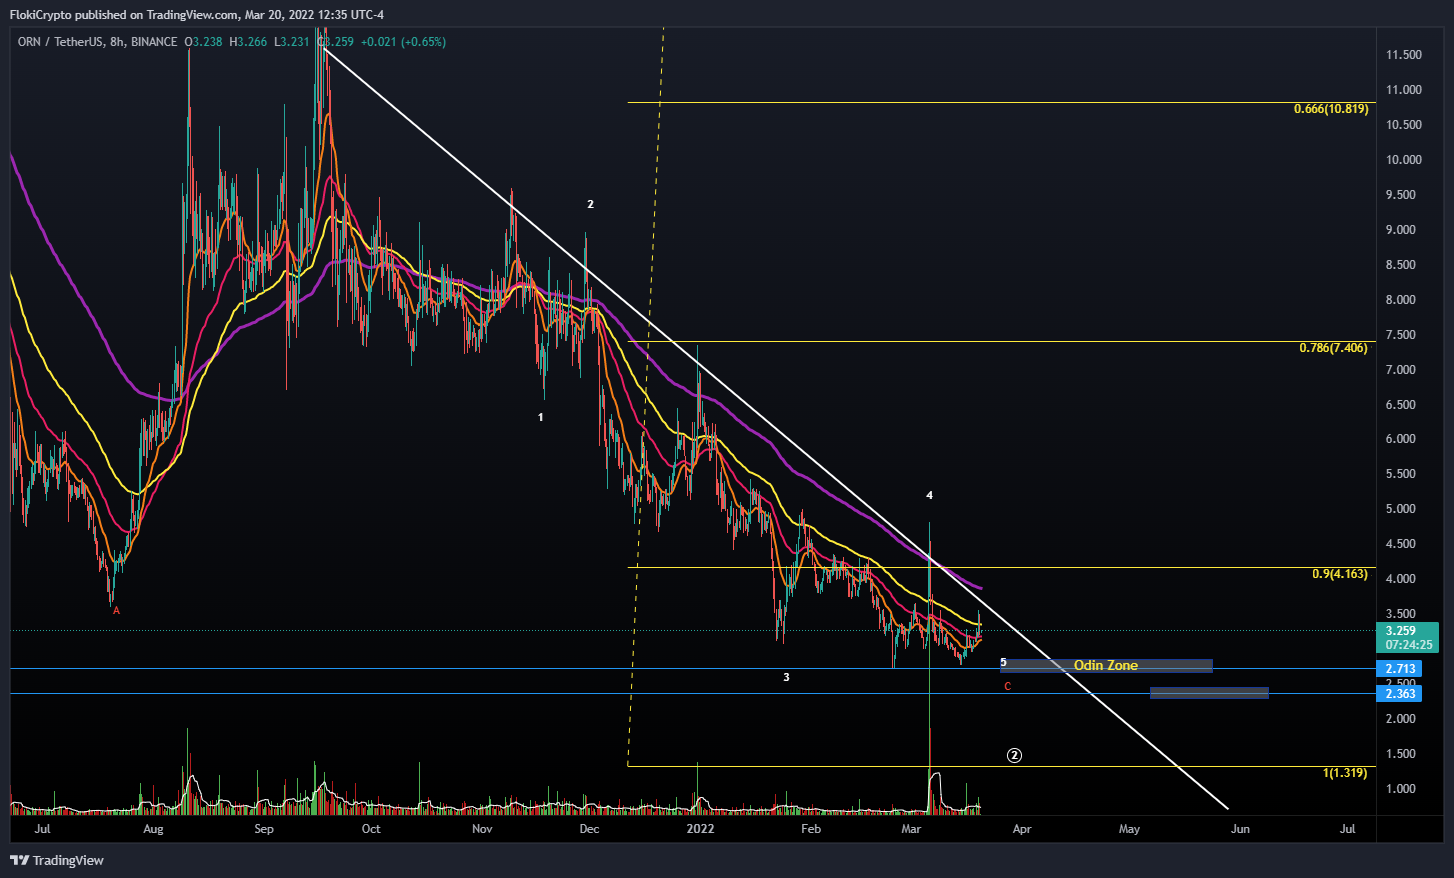Select the low value L3.231
Viewport: 1454px width, 878px height.
point(292,42)
